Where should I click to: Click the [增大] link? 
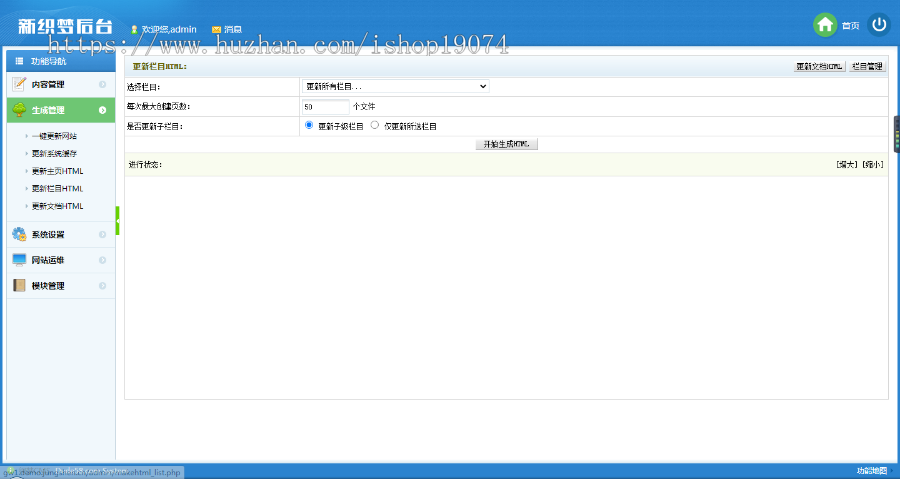[847, 165]
